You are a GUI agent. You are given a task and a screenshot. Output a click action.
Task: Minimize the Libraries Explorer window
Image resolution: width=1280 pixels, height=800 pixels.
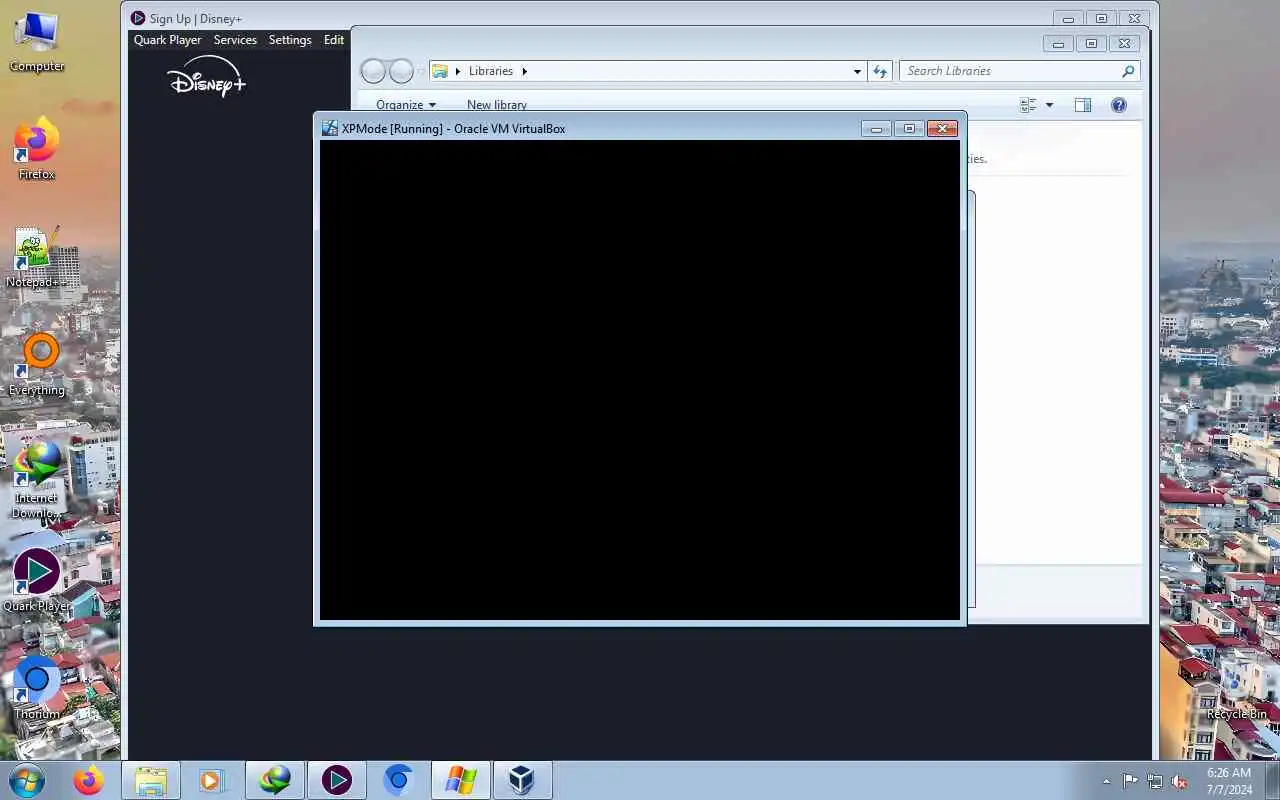pos(1058,43)
